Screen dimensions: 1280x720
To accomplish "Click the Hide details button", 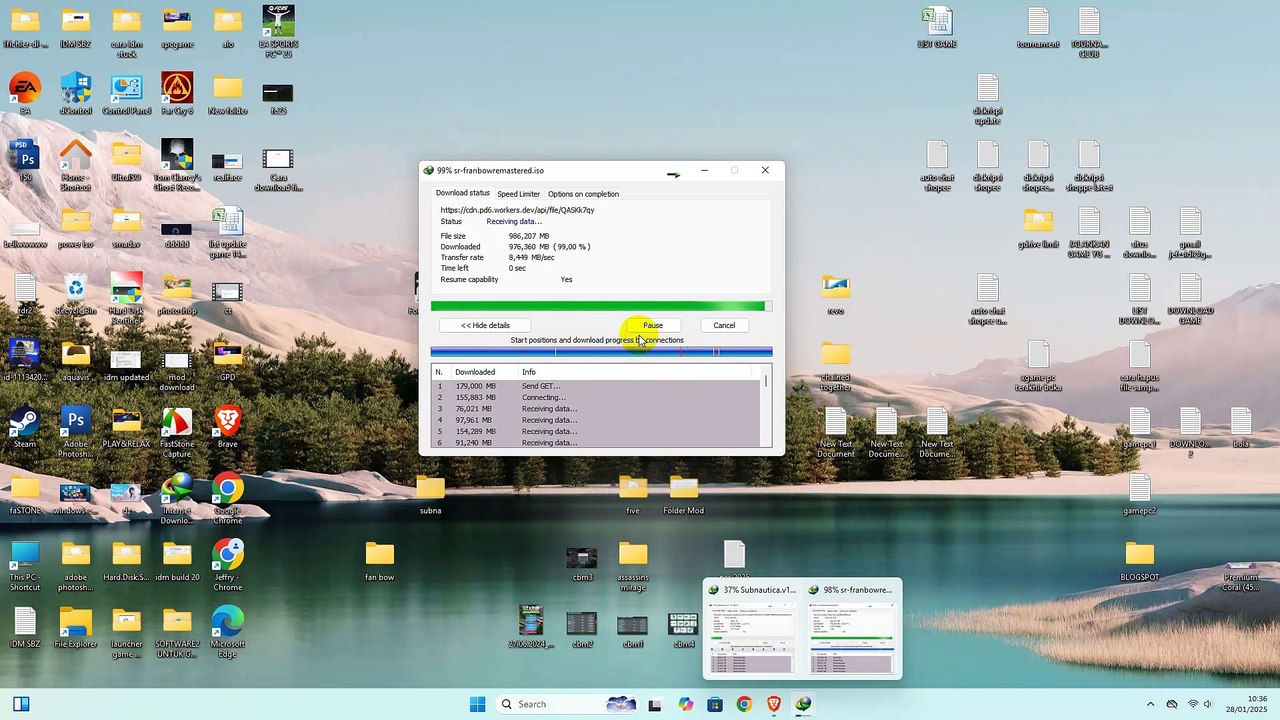I will pyautogui.click(x=485, y=325).
